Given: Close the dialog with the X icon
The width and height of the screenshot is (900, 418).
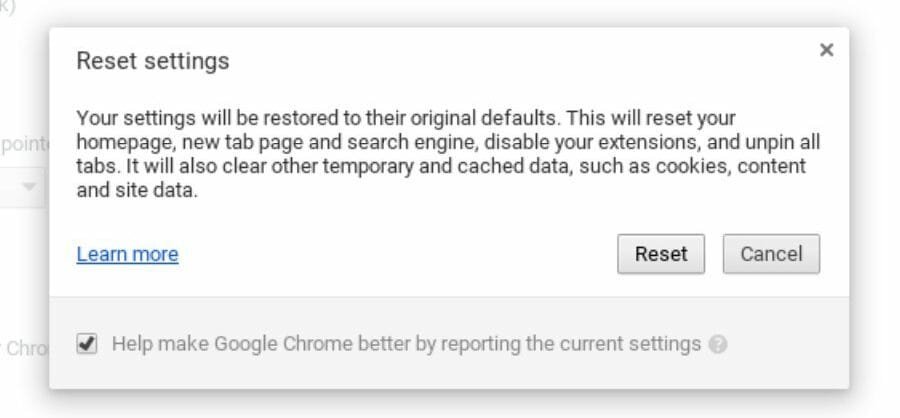Looking at the screenshot, I should (826, 50).
